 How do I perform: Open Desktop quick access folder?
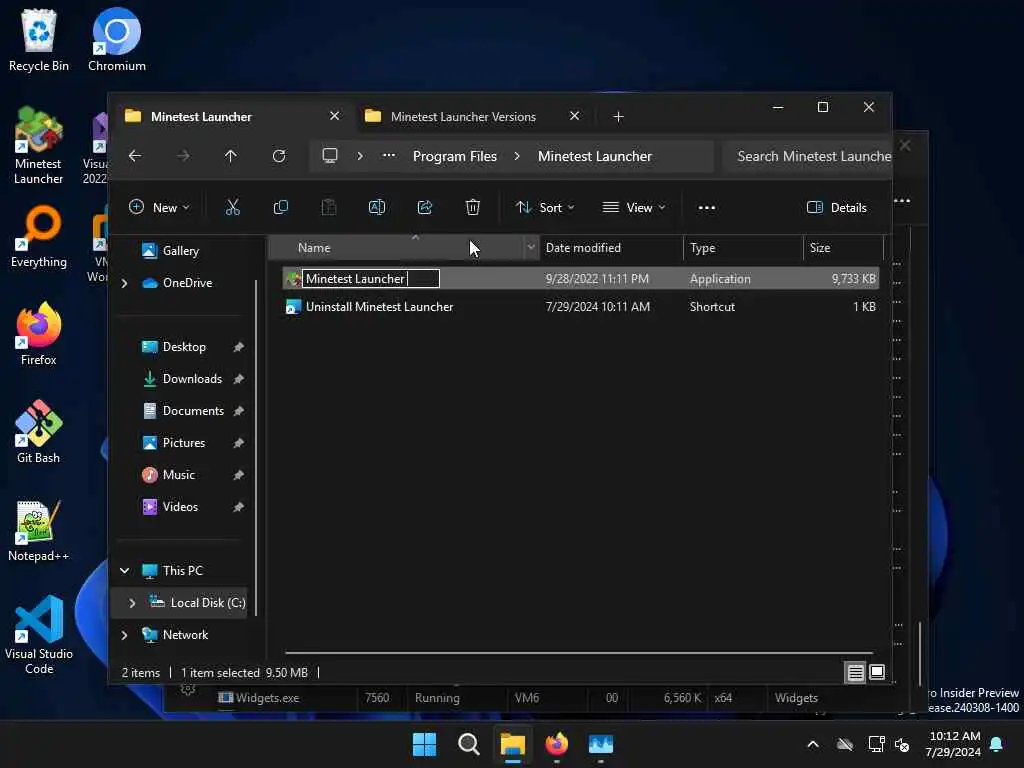coord(184,347)
